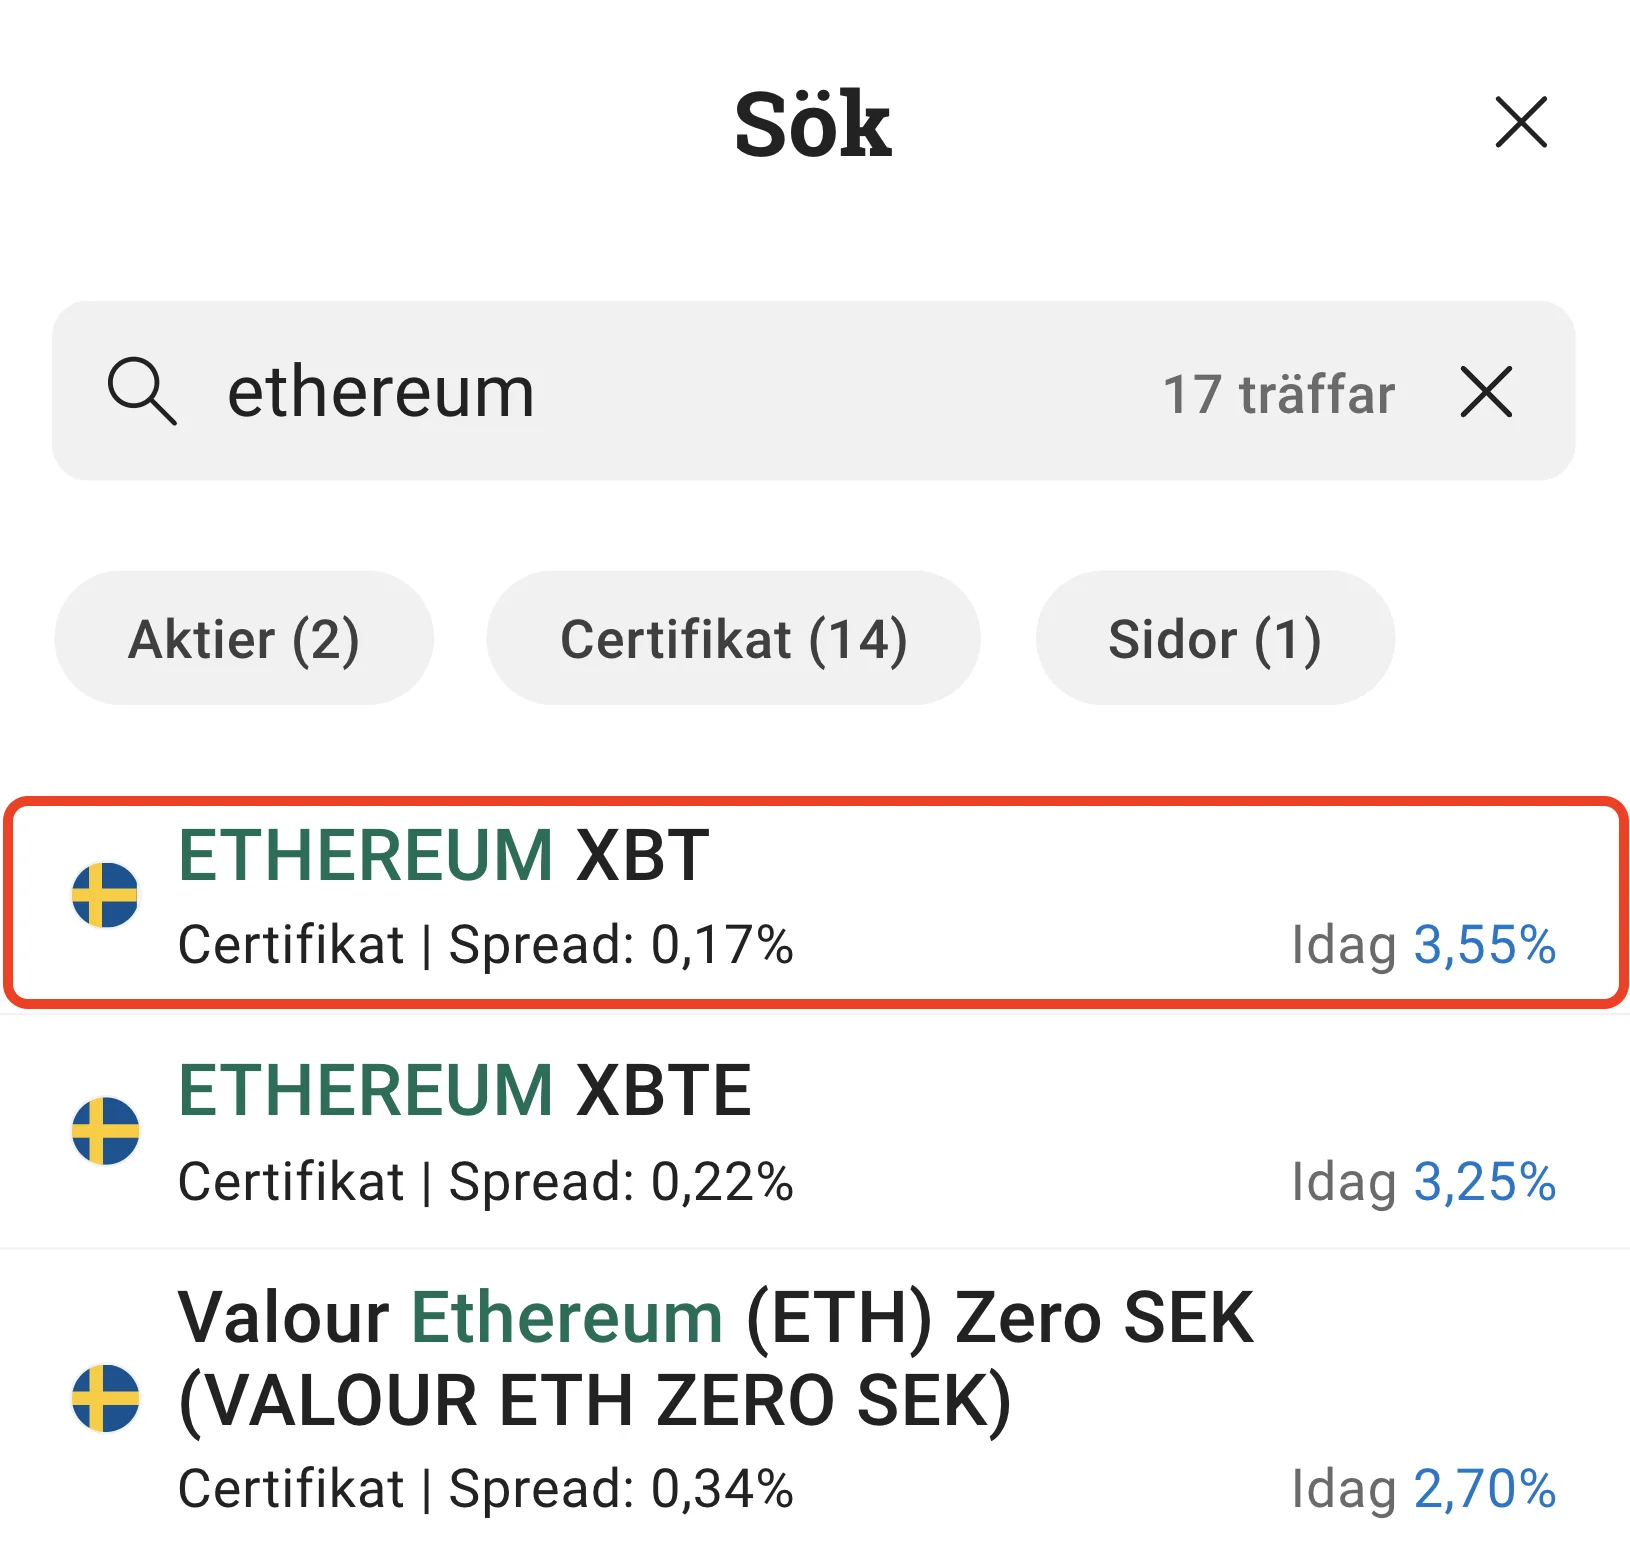Open Valour Ethereum (ETH) Zero SEK result

pos(714,1358)
